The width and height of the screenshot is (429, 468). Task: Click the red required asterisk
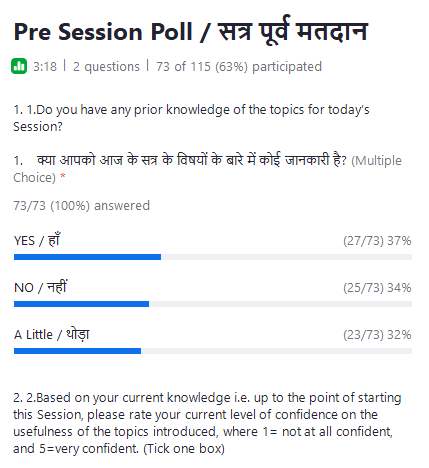(63, 177)
